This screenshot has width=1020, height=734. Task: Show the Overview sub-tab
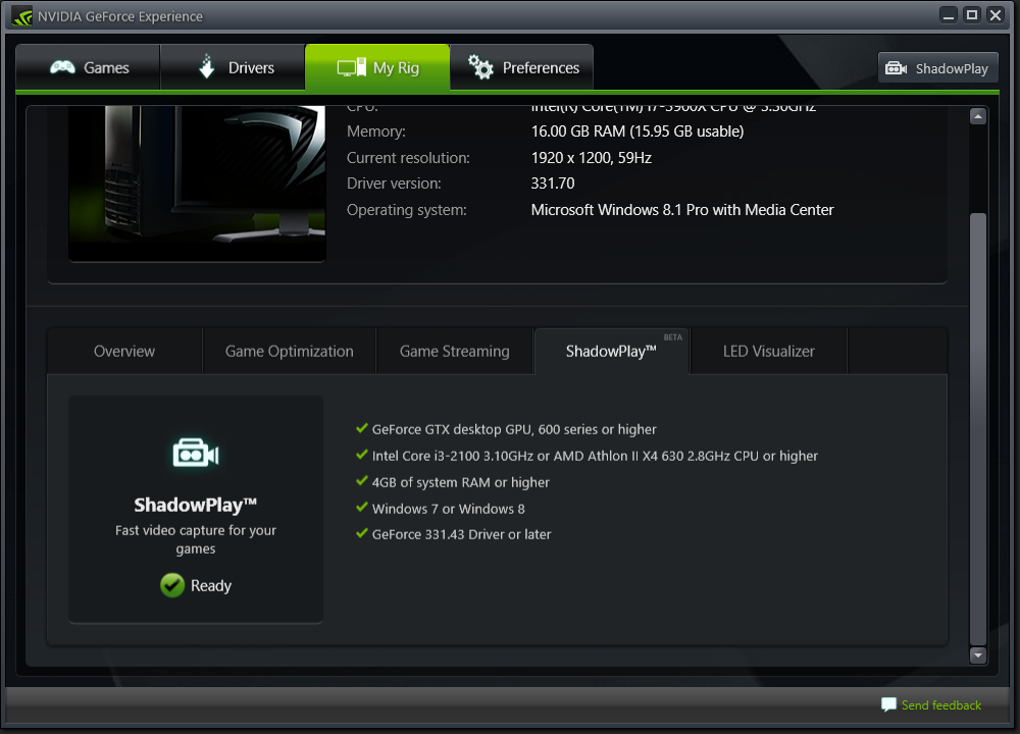tap(124, 351)
